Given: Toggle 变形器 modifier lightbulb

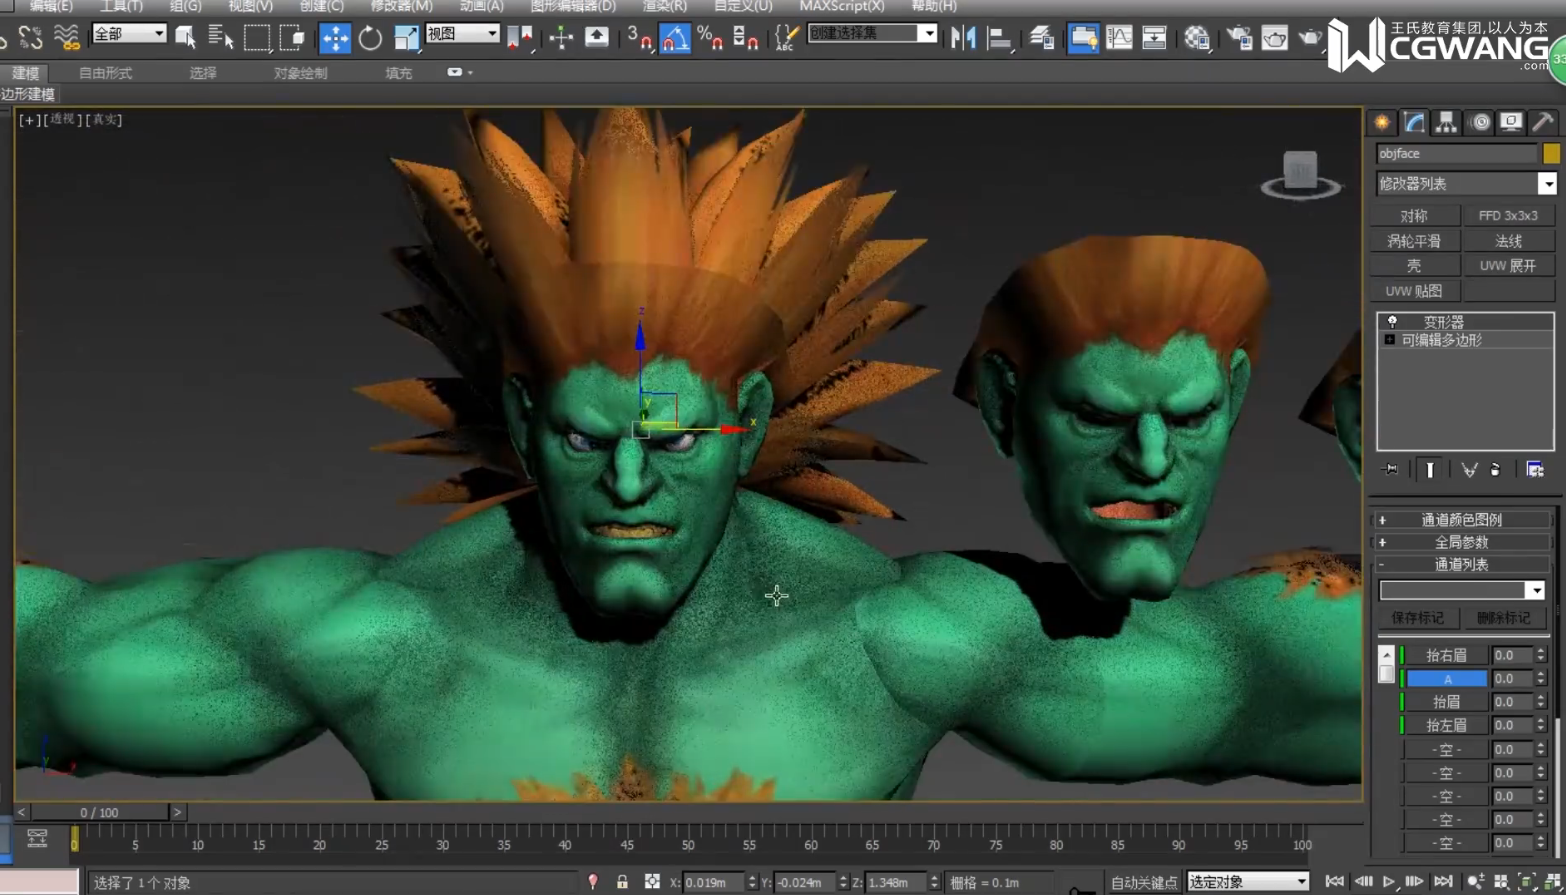Looking at the screenshot, I should [x=1392, y=322].
